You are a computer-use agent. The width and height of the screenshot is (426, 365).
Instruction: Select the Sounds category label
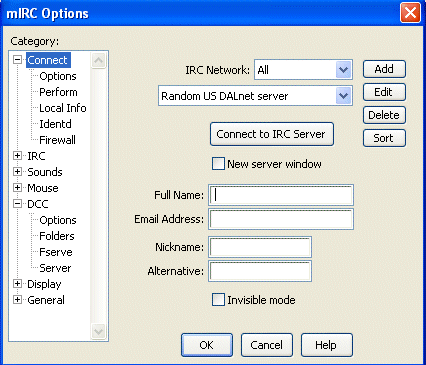pos(45,172)
